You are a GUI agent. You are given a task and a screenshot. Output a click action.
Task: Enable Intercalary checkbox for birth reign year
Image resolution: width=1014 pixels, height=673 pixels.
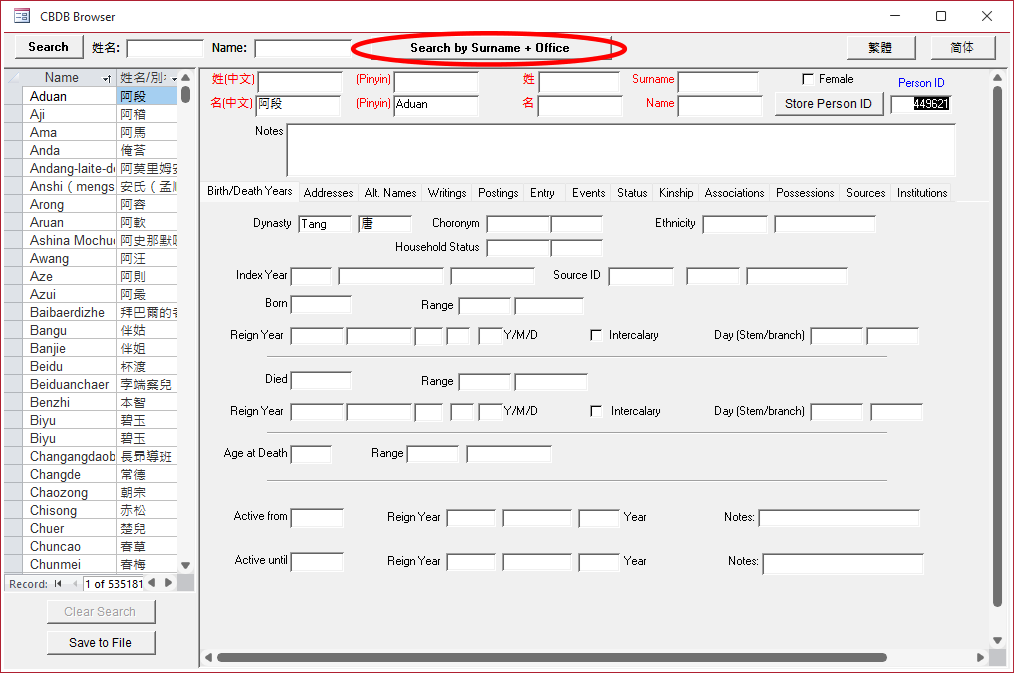597,335
